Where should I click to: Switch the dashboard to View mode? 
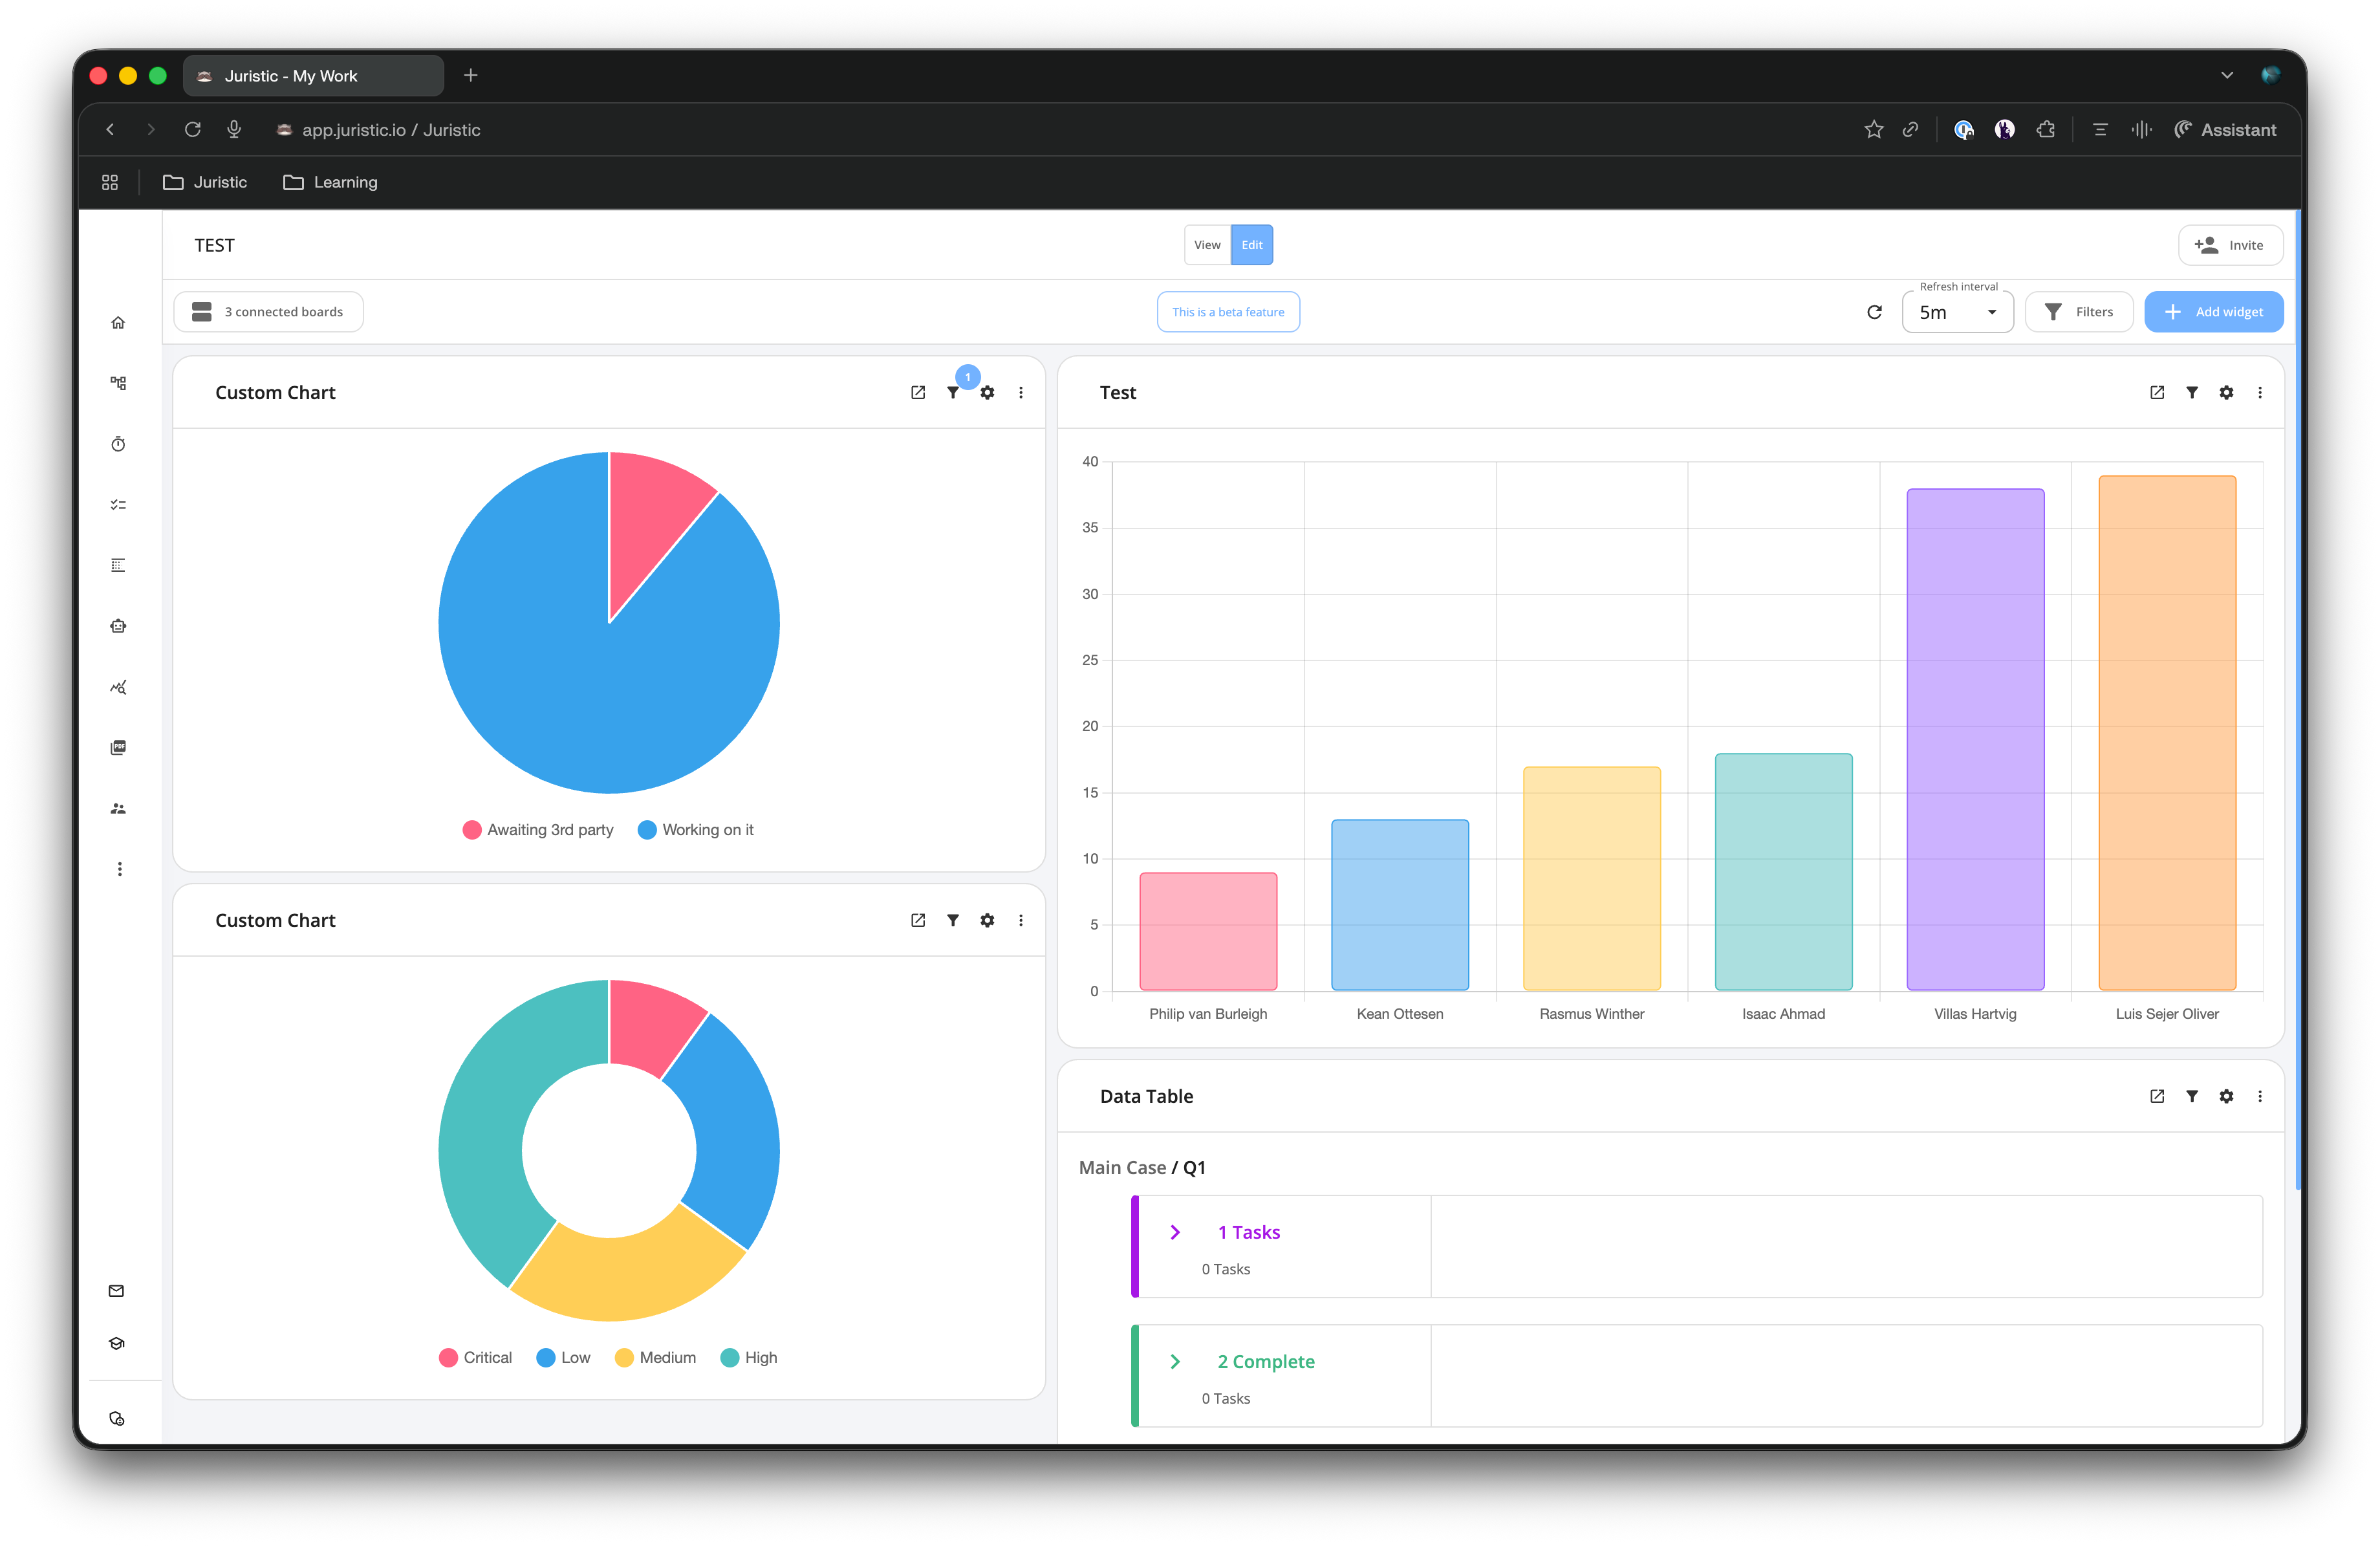click(1207, 245)
